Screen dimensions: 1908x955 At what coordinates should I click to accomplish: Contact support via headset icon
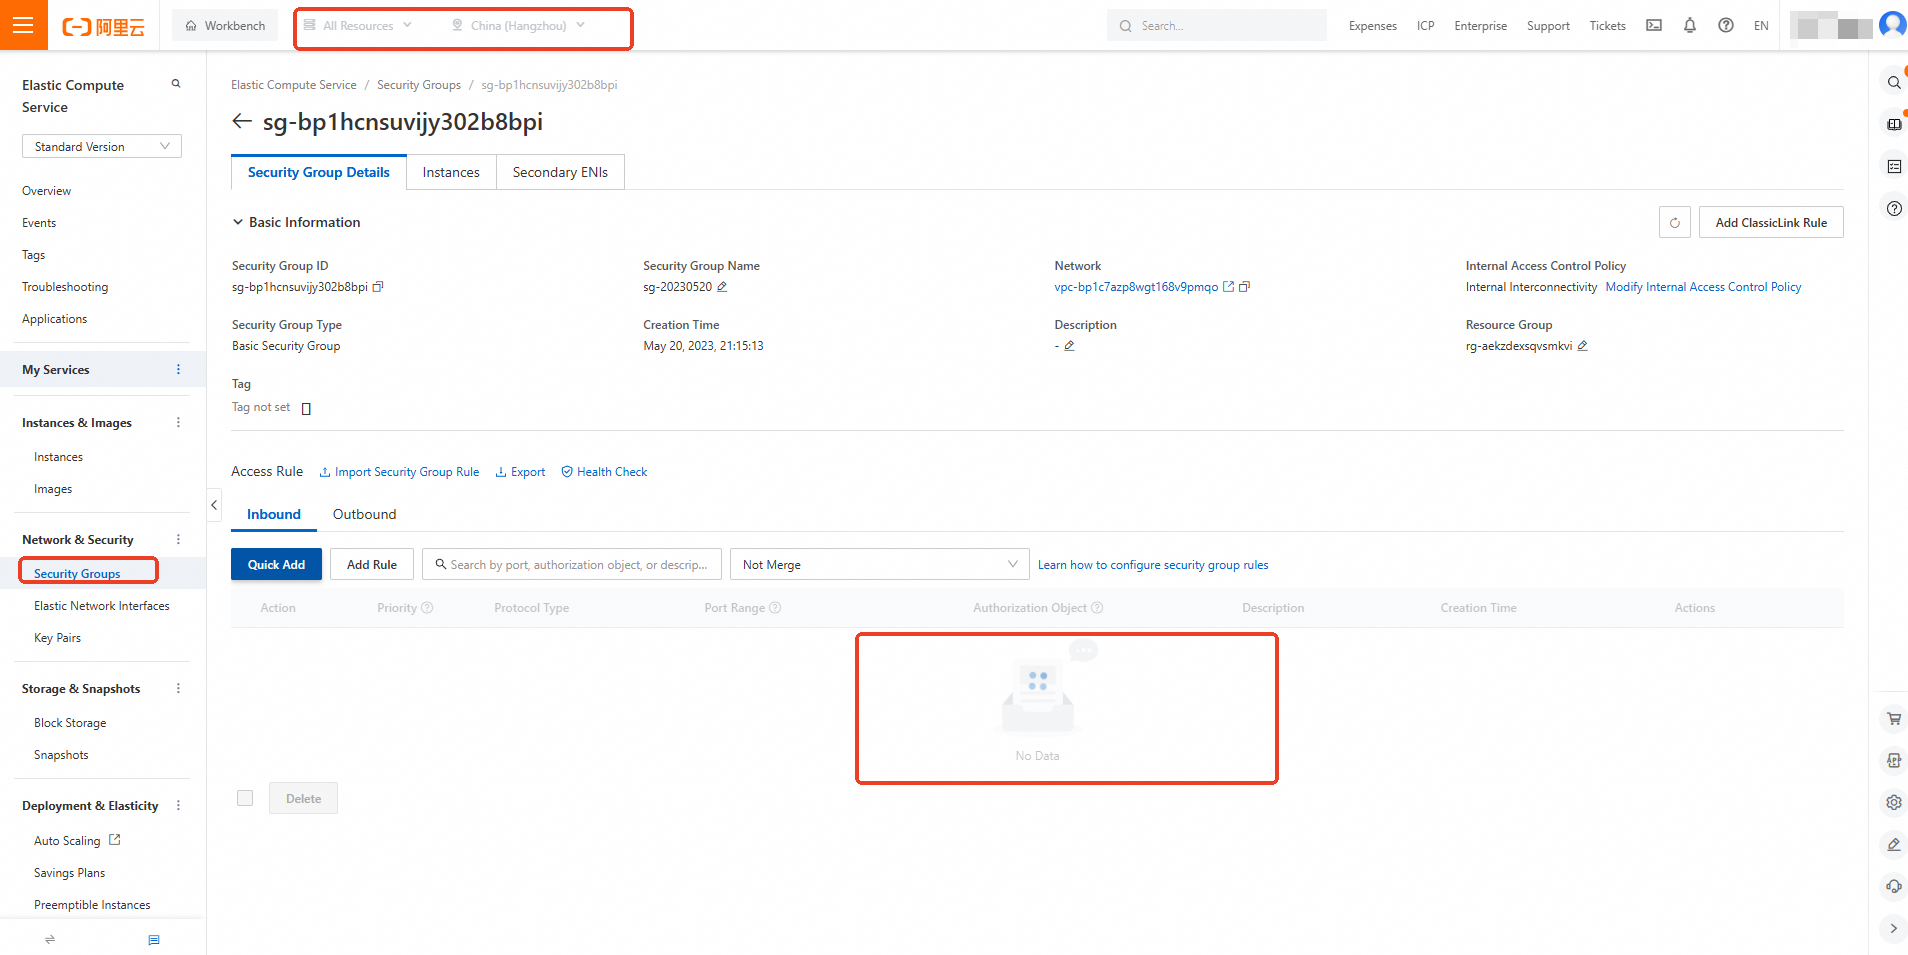click(1894, 886)
